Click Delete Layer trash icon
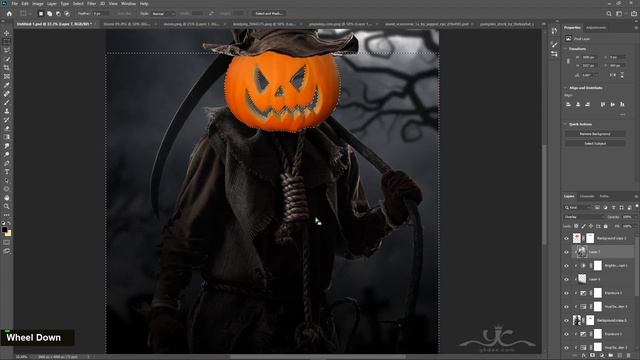The image size is (640, 360). click(x=629, y=356)
